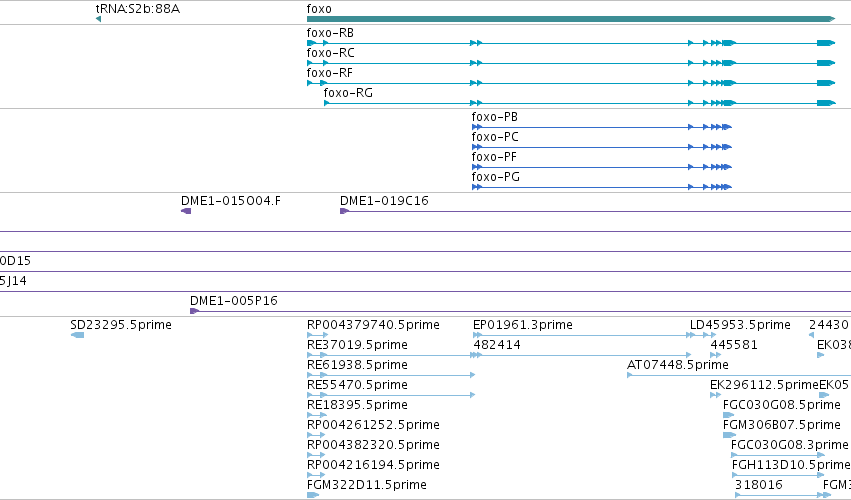851x500 pixels.
Task: Select the RP004216194.5prime EST label
Action: pyautogui.click(x=373, y=465)
